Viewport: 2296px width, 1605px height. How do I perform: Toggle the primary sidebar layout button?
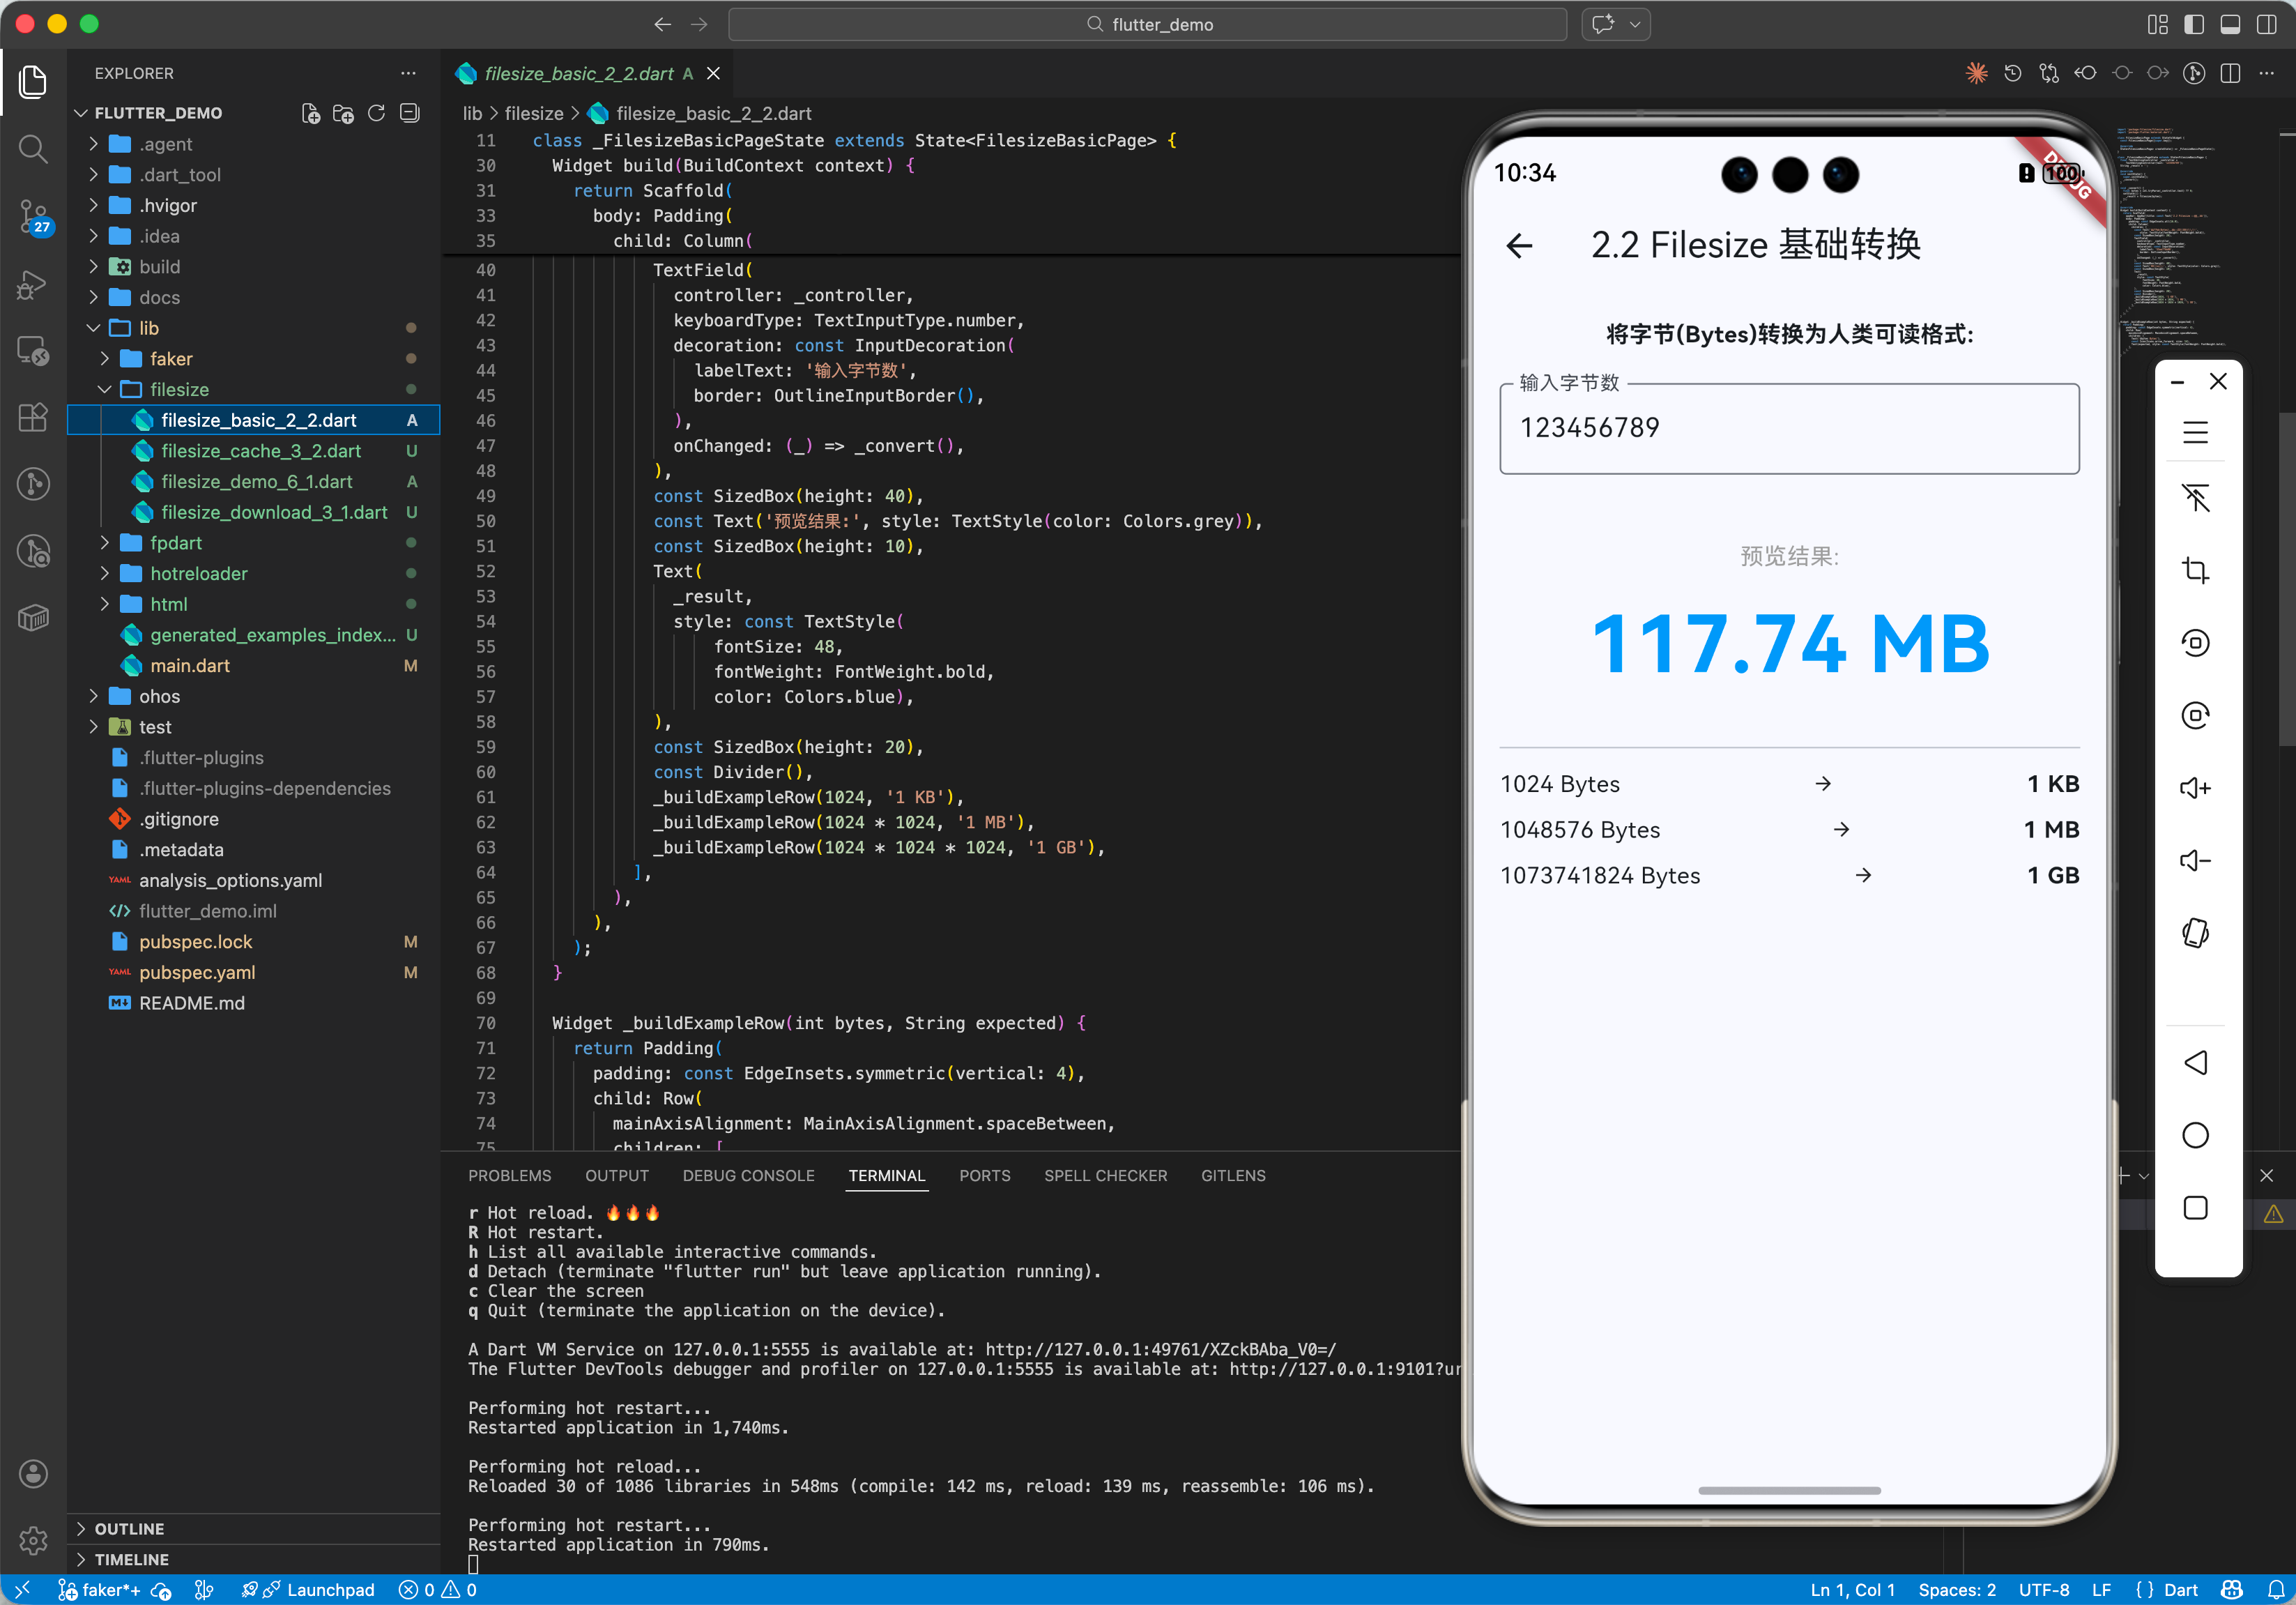(x=2194, y=24)
